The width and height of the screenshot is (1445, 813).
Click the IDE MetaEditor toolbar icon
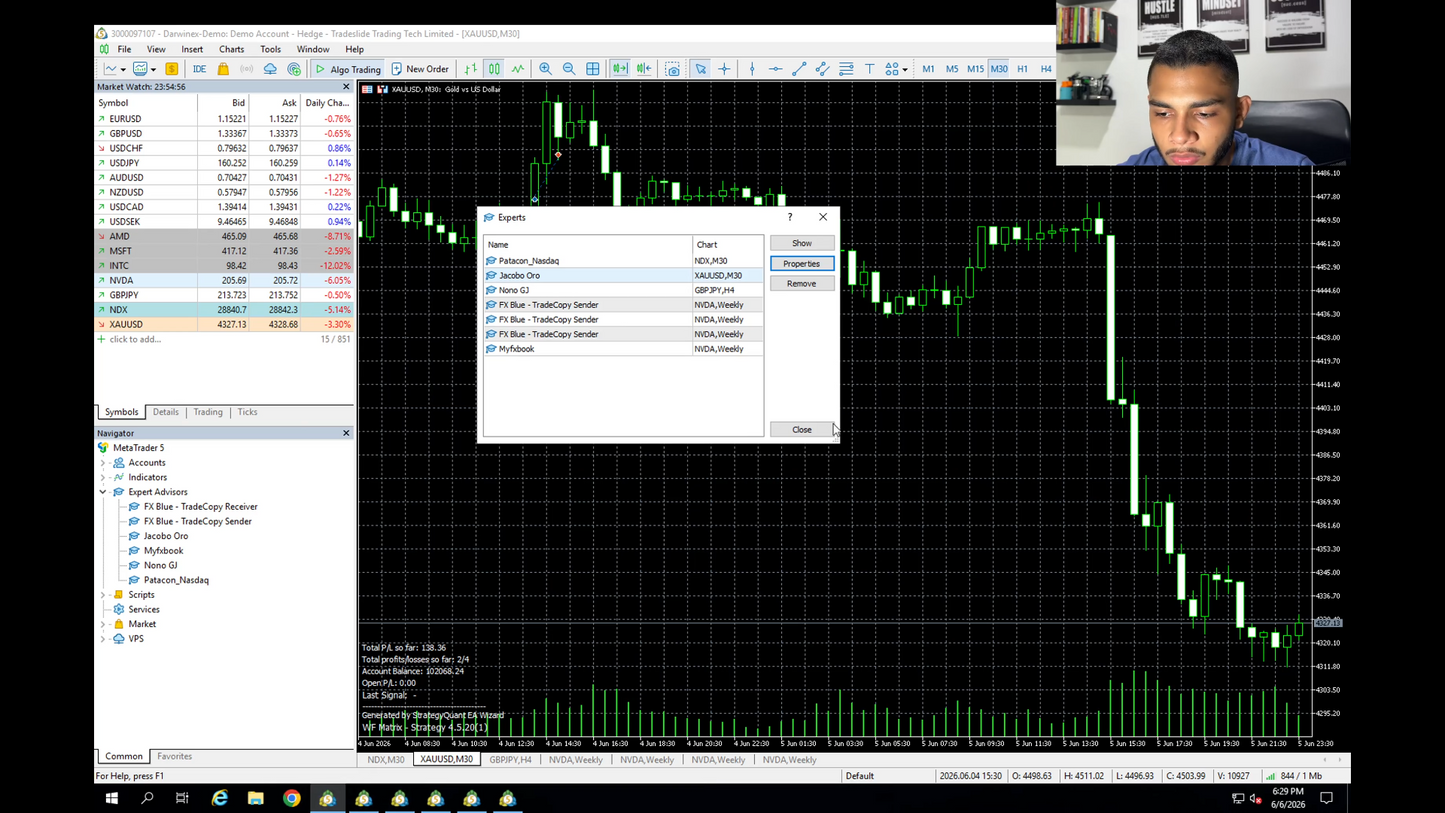click(199, 69)
